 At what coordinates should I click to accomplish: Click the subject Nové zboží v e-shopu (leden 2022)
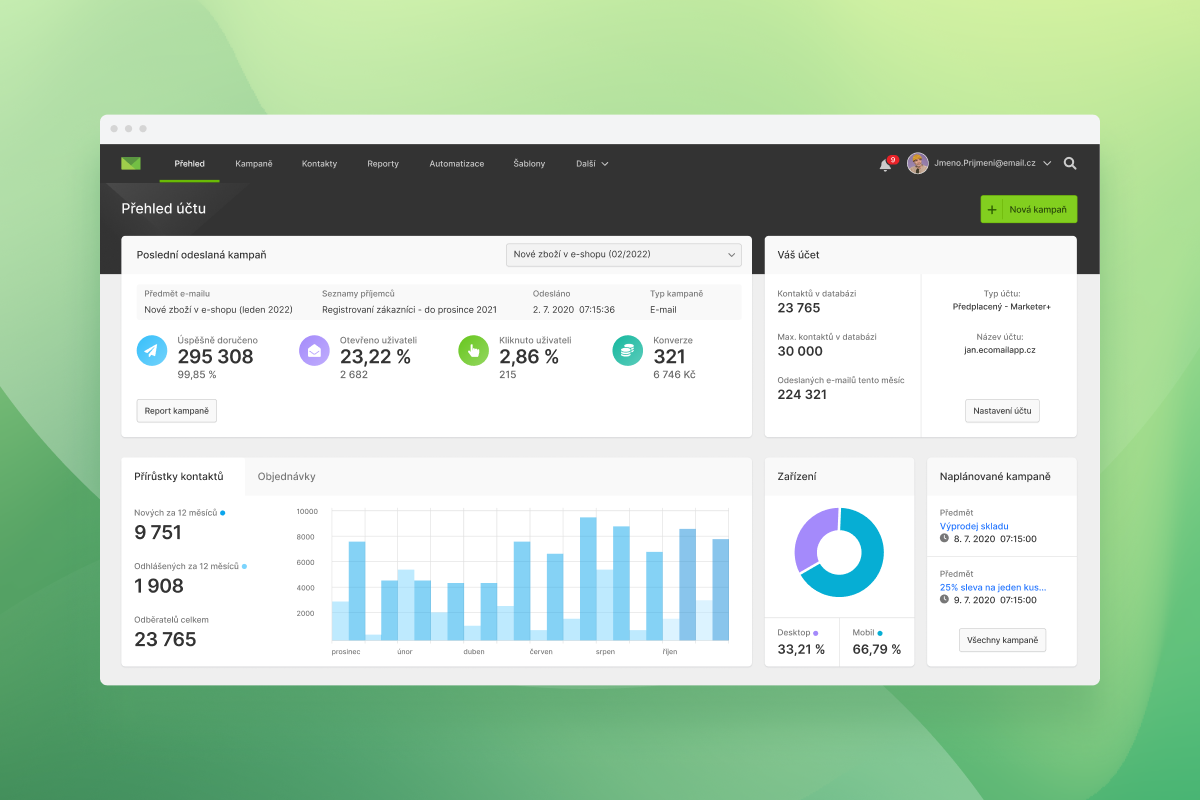[x=218, y=310]
